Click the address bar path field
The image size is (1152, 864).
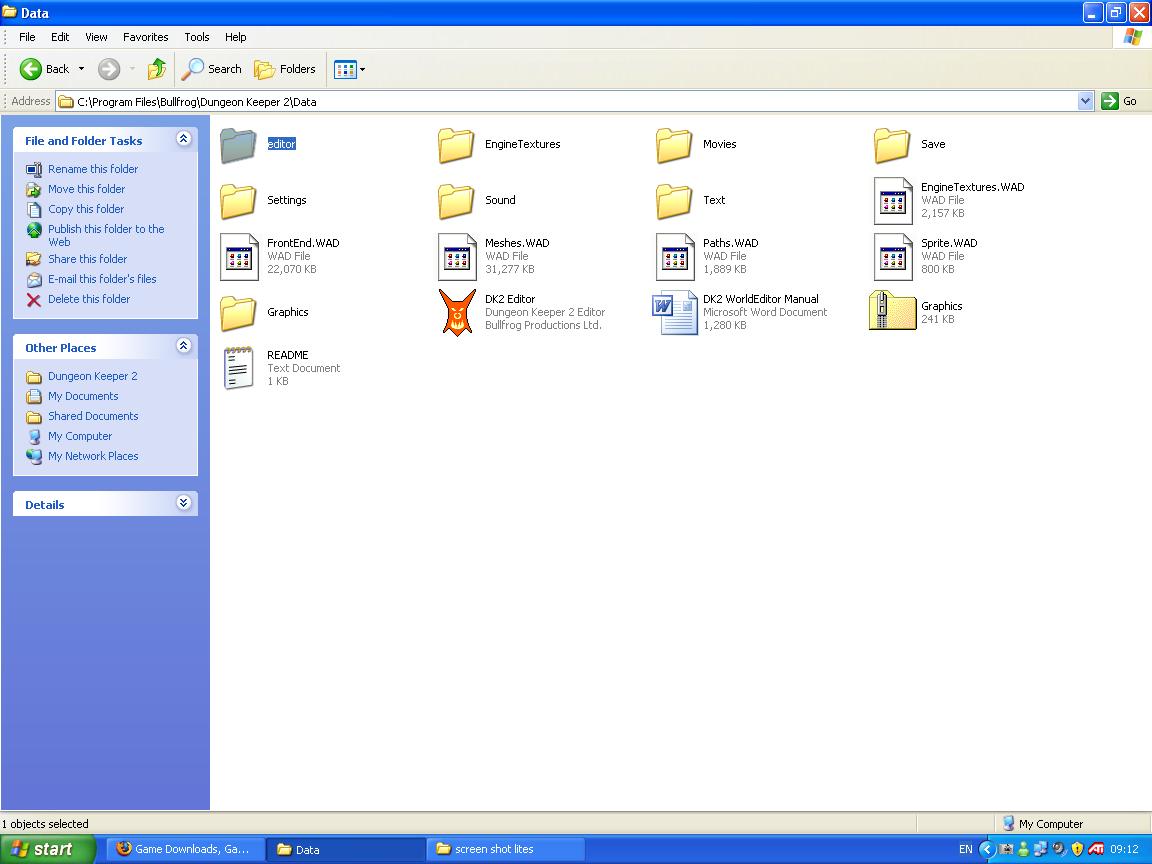[570, 101]
